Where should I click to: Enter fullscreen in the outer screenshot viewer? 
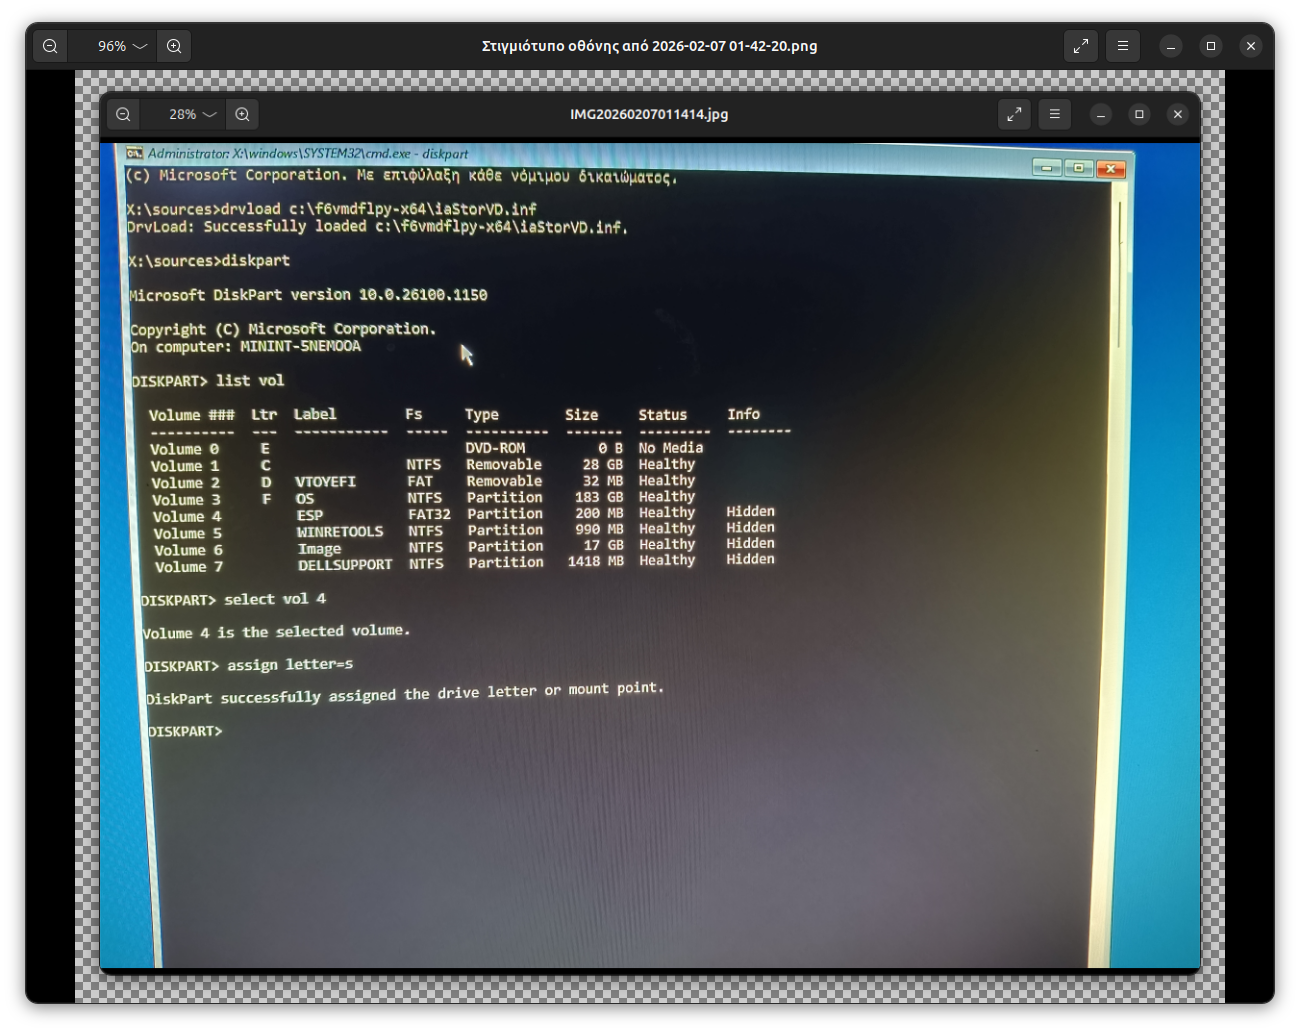tap(1081, 46)
